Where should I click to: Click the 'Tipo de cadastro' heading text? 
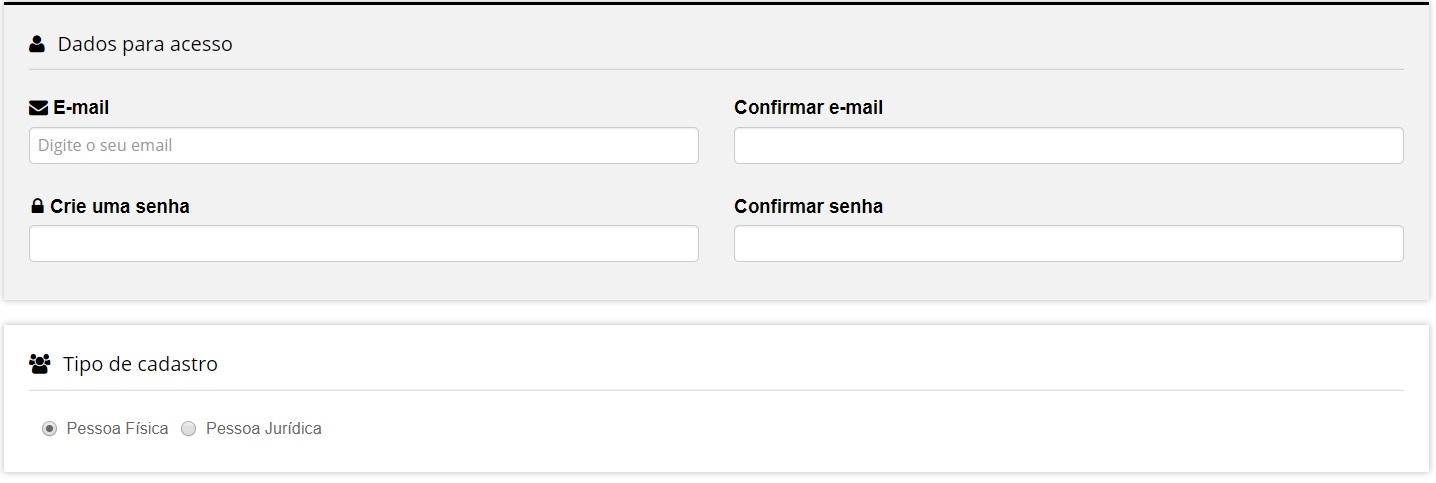coord(140,364)
